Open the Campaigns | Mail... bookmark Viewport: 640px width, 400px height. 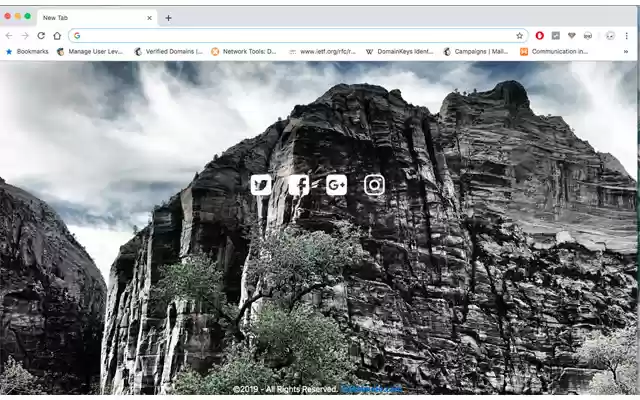tap(476, 51)
